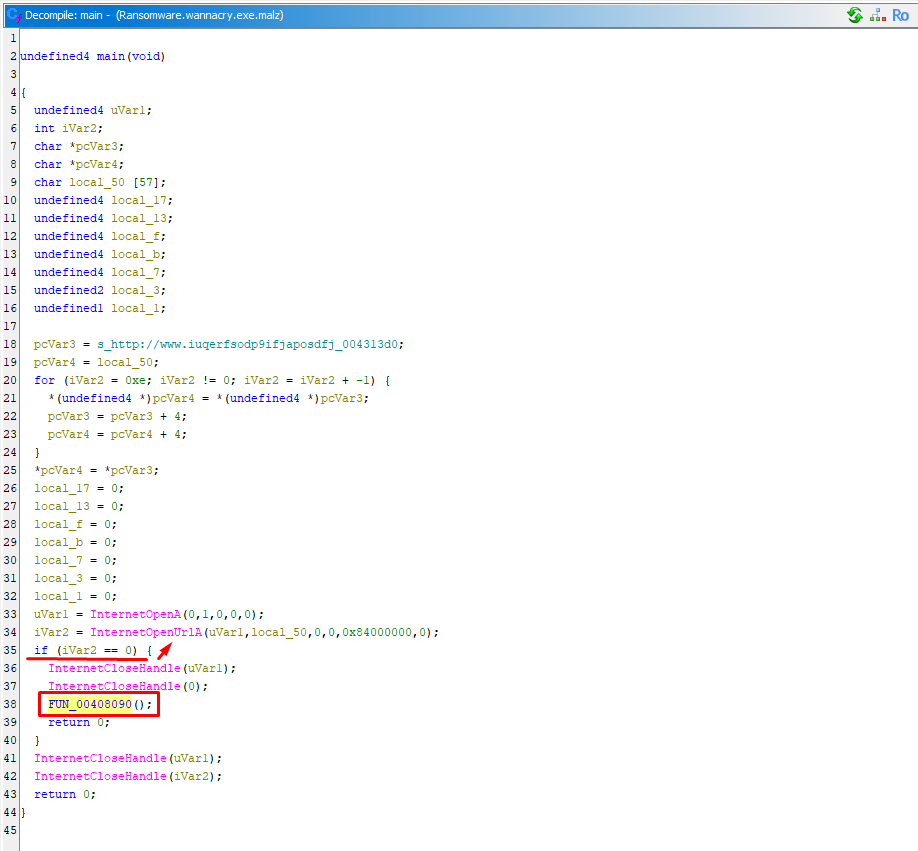
Task: Select InternetCloseHandle on line 41
Action: (100, 758)
